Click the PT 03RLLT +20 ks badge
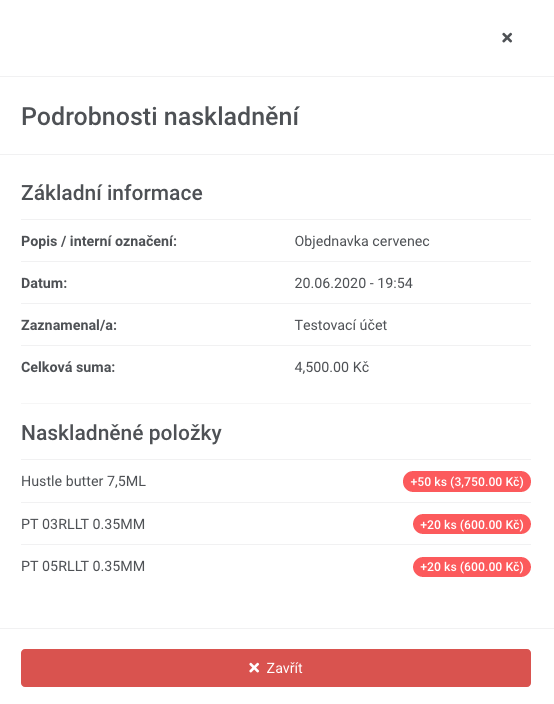554x704 pixels. [472, 524]
